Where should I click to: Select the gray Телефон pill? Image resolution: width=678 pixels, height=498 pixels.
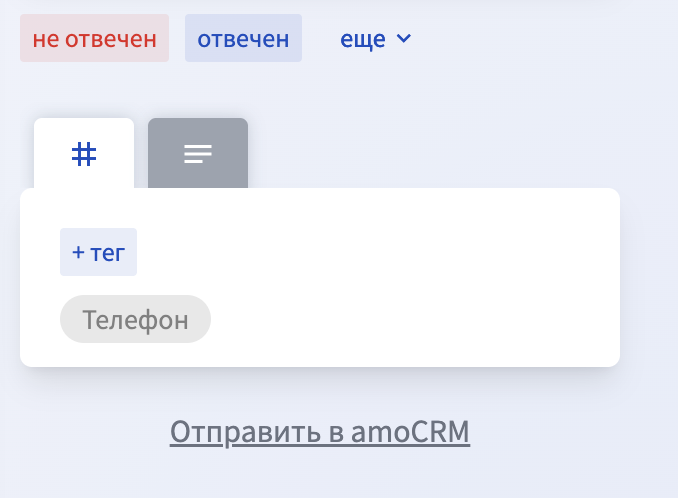click(135, 319)
